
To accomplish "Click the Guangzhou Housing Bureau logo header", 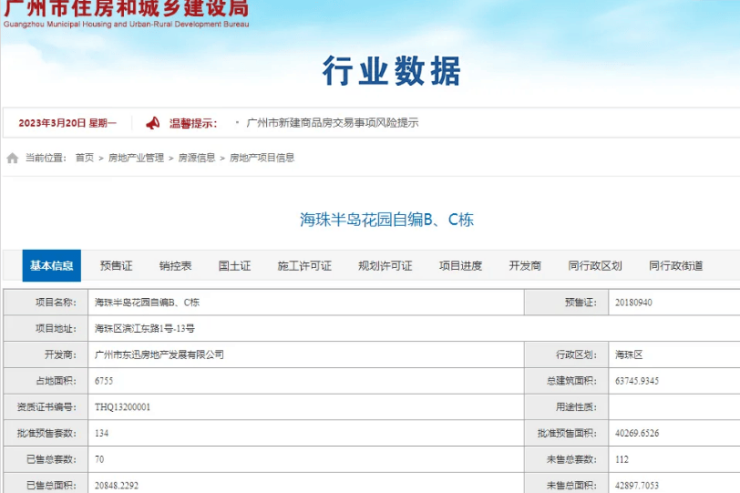I will (x=126, y=14).
